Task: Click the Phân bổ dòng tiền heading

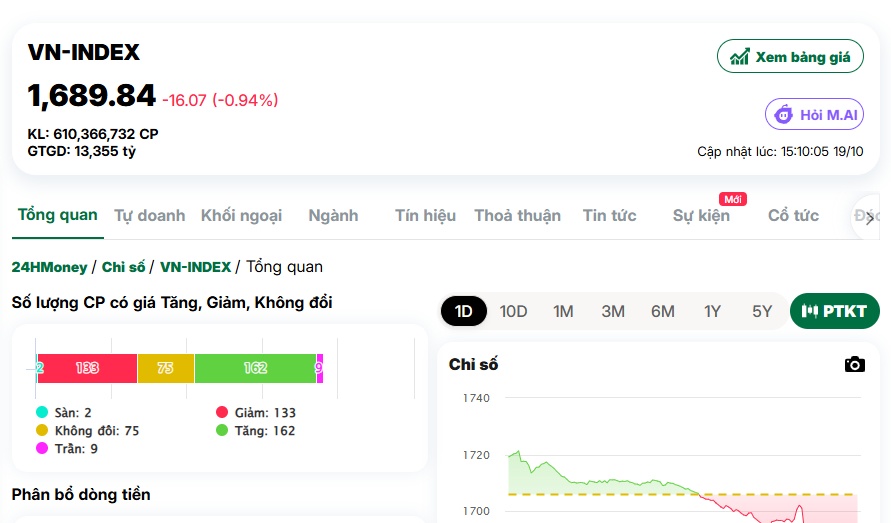Action: point(81,495)
